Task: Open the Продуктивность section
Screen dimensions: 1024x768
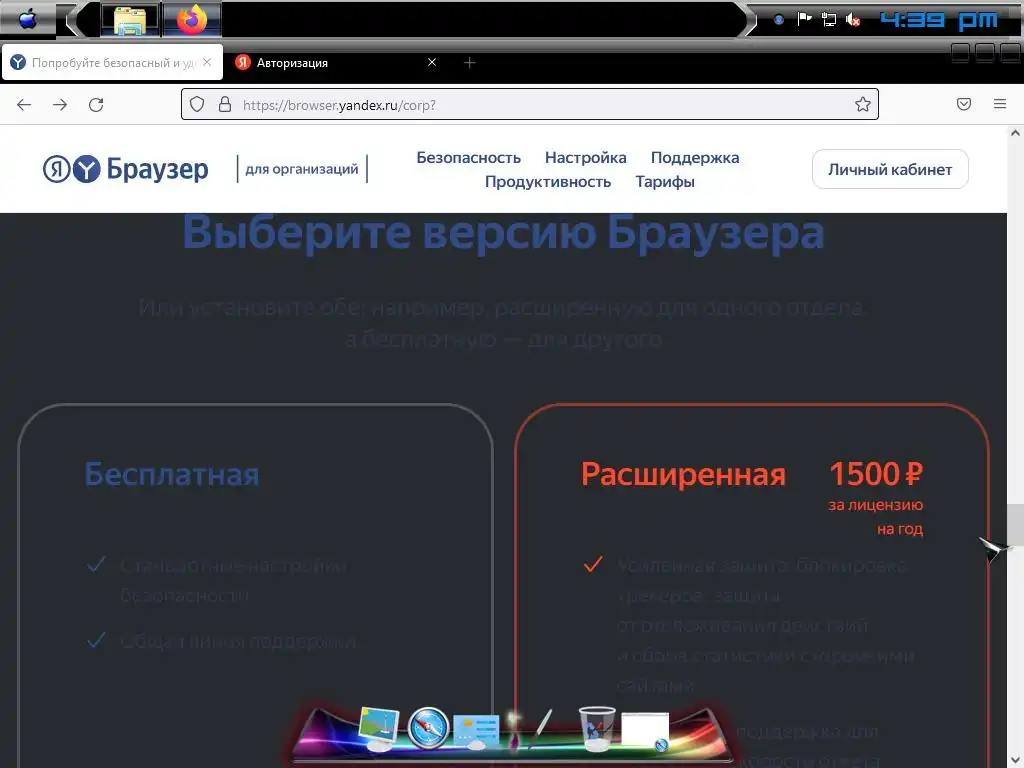Action: coord(547,182)
